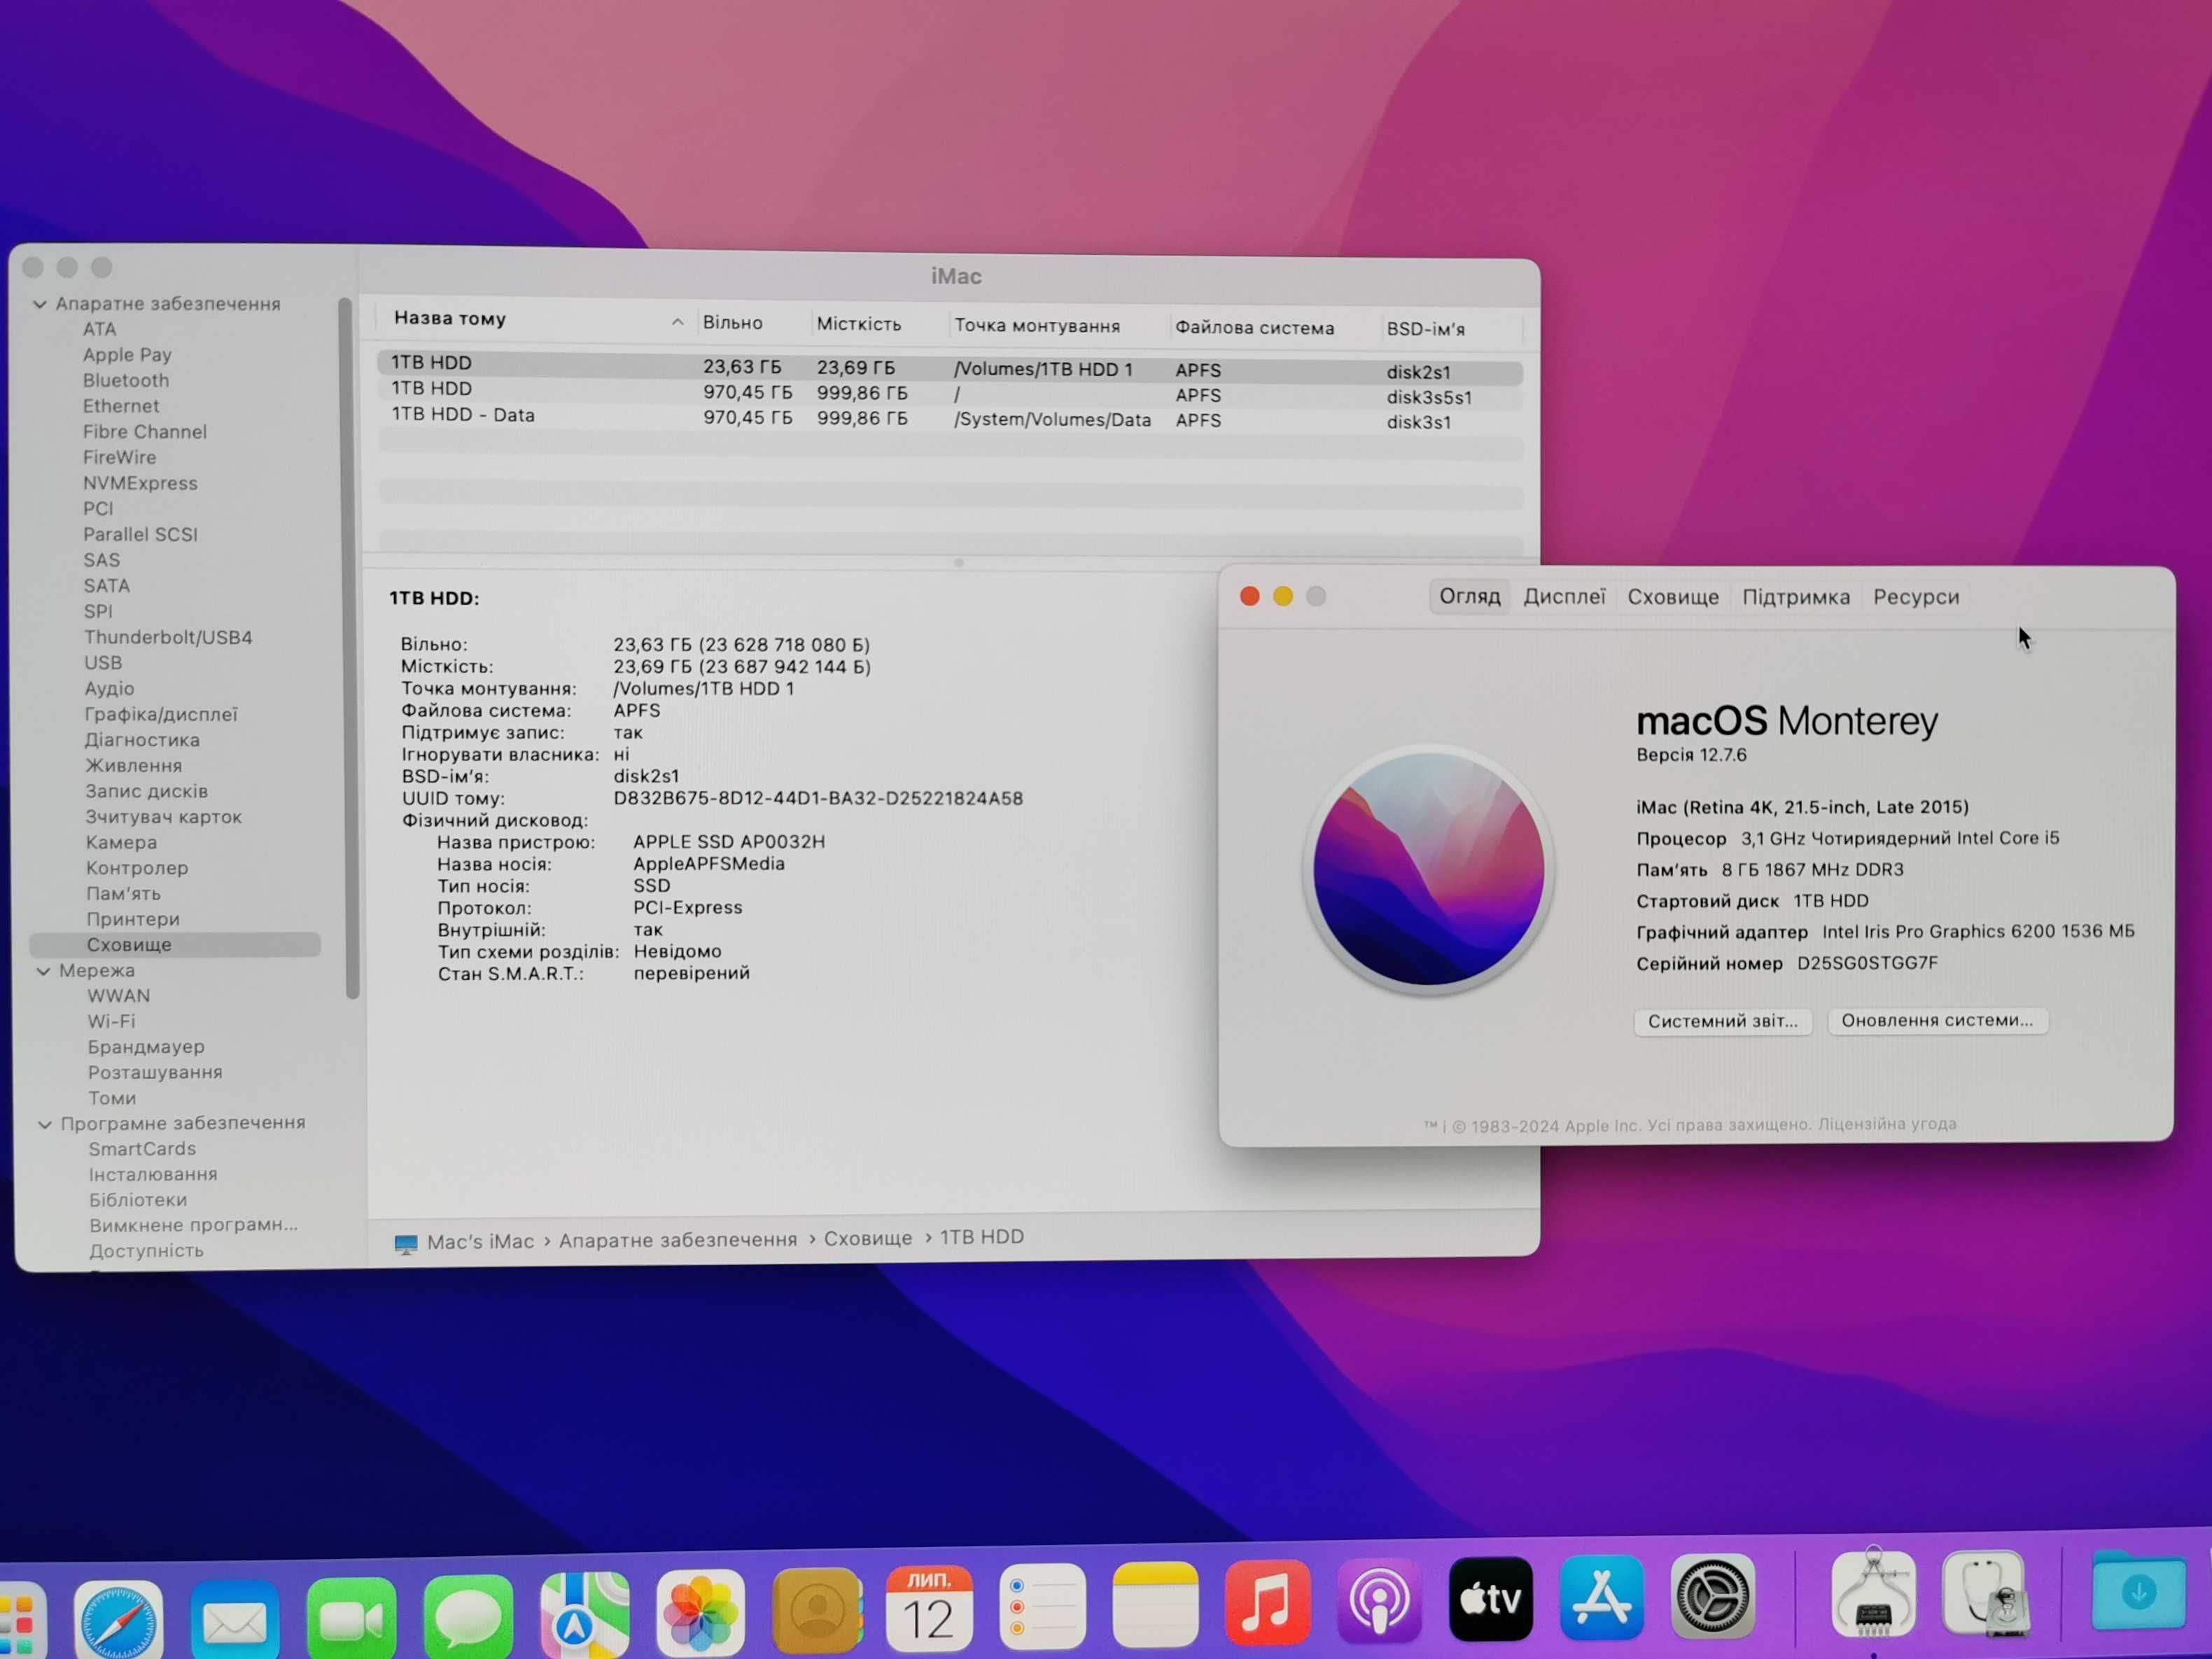Click Оновлення системи... button
The width and height of the screenshot is (2212, 1659).
pyautogui.click(x=1937, y=1020)
